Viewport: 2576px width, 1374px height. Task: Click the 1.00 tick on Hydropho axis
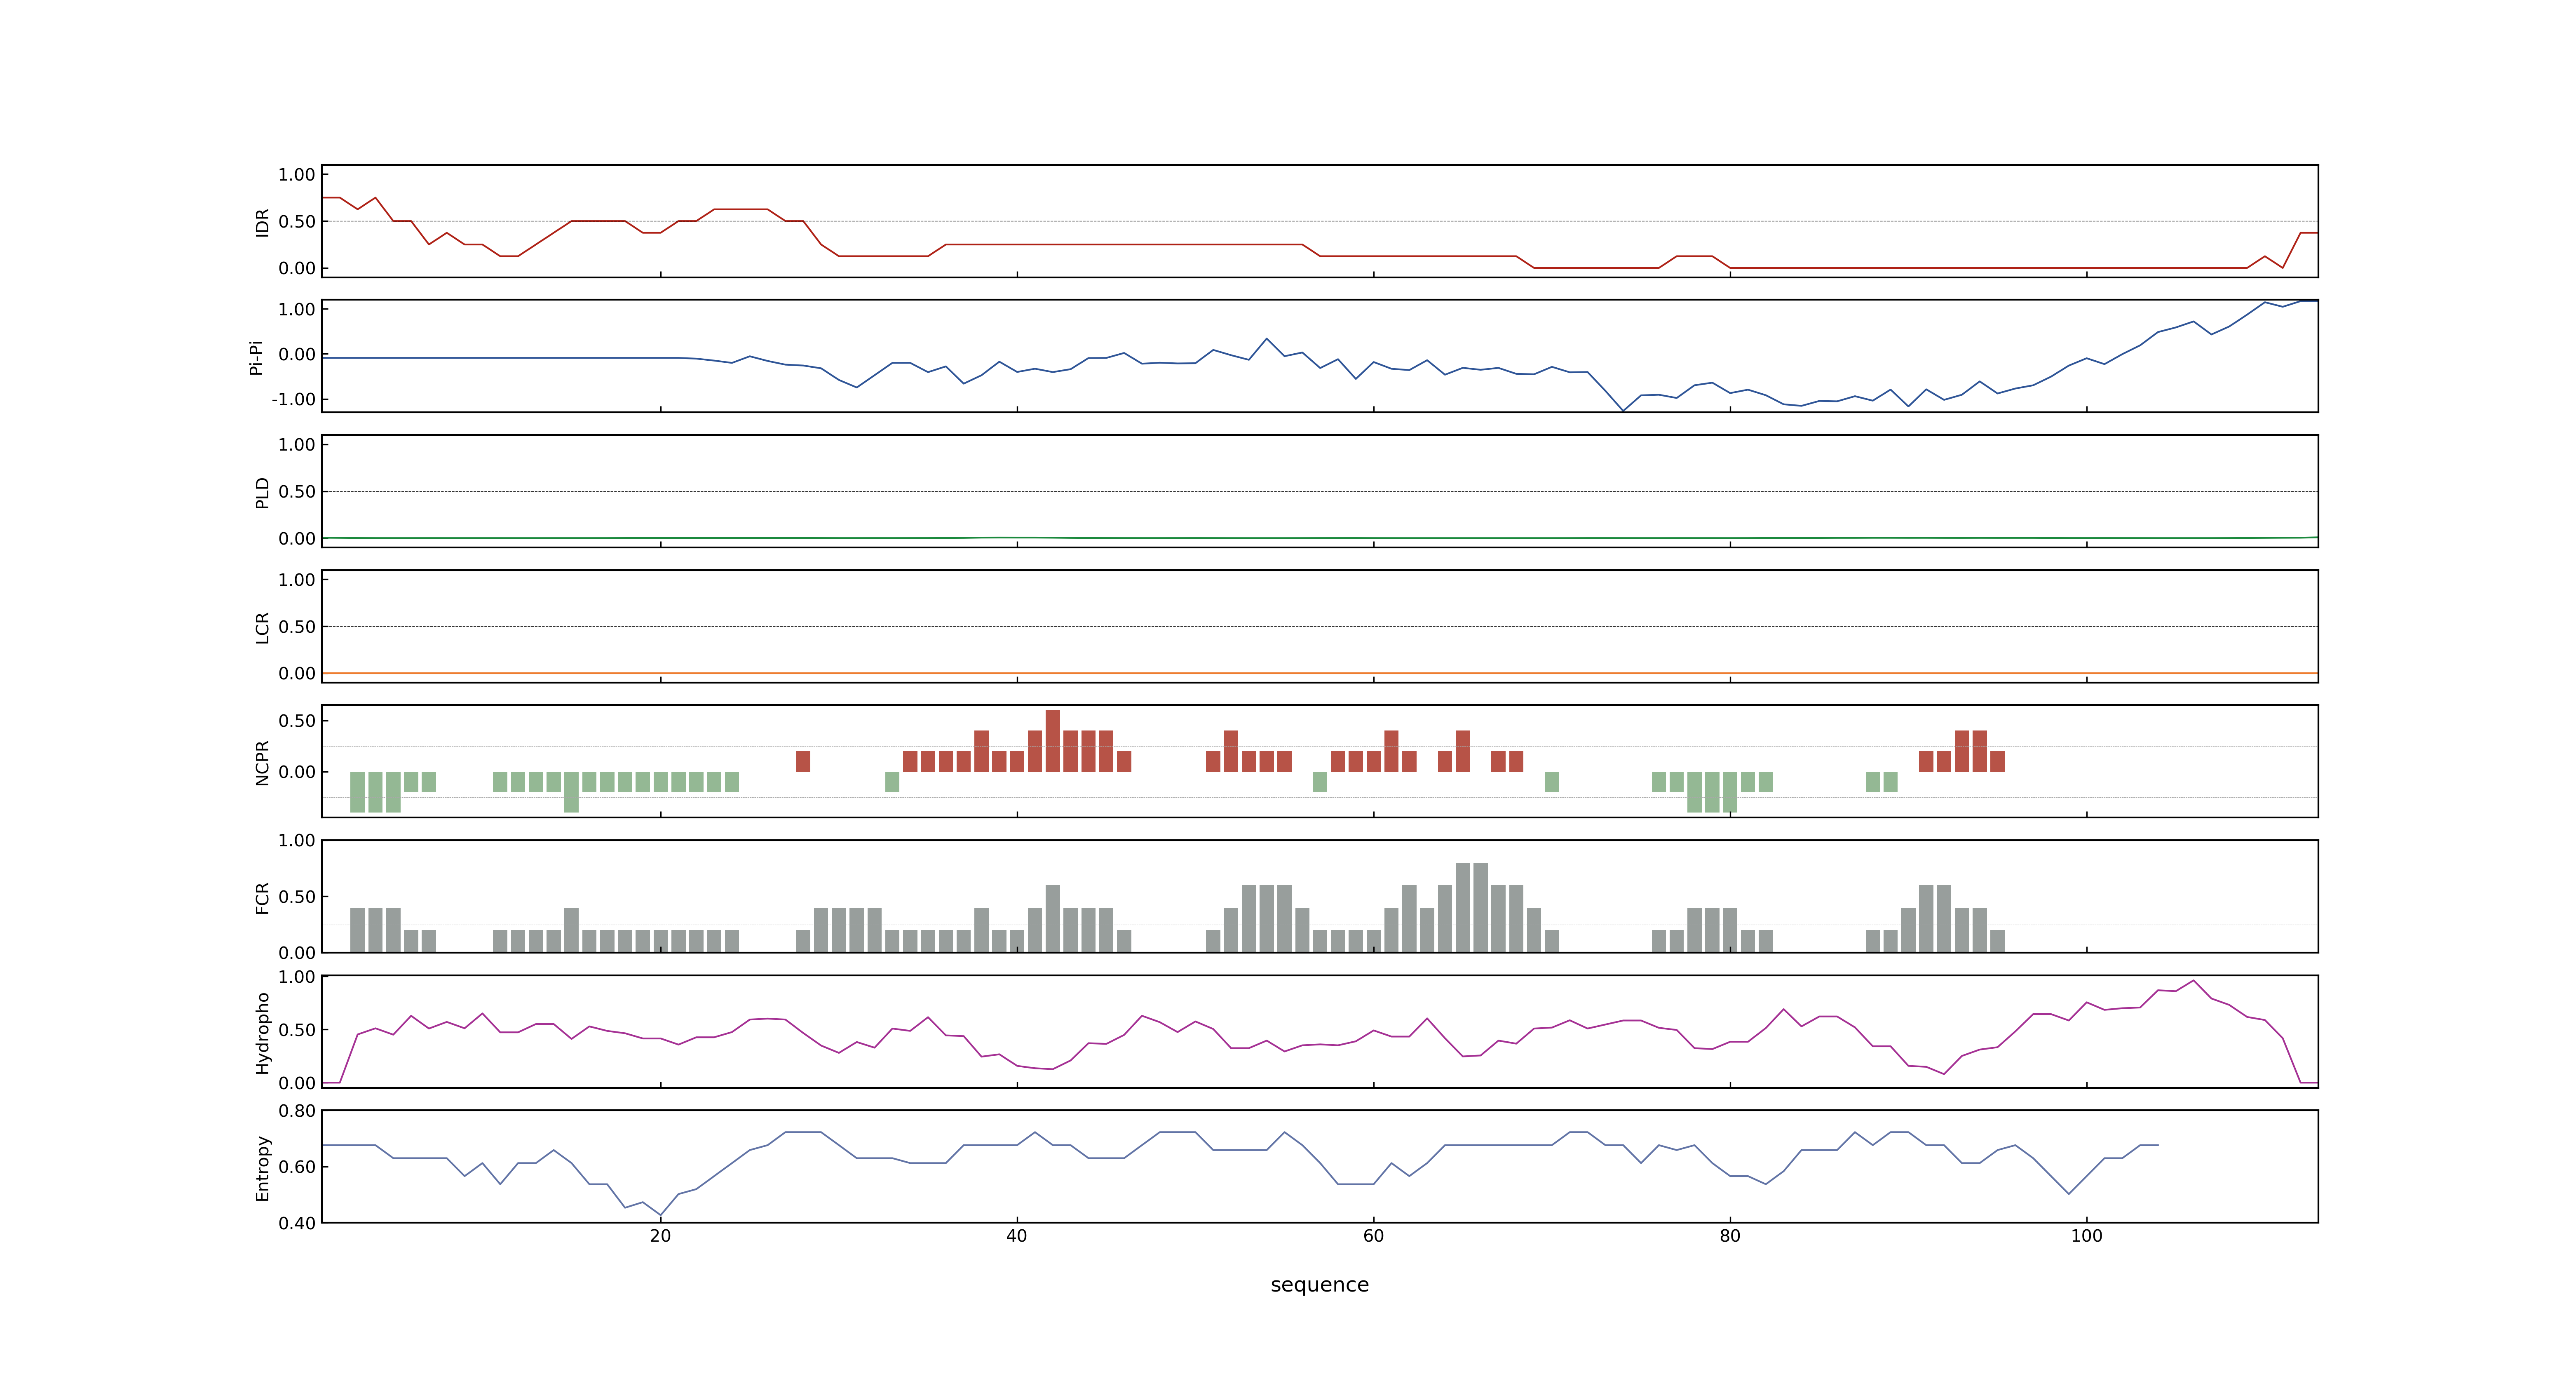pyautogui.click(x=297, y=977)
